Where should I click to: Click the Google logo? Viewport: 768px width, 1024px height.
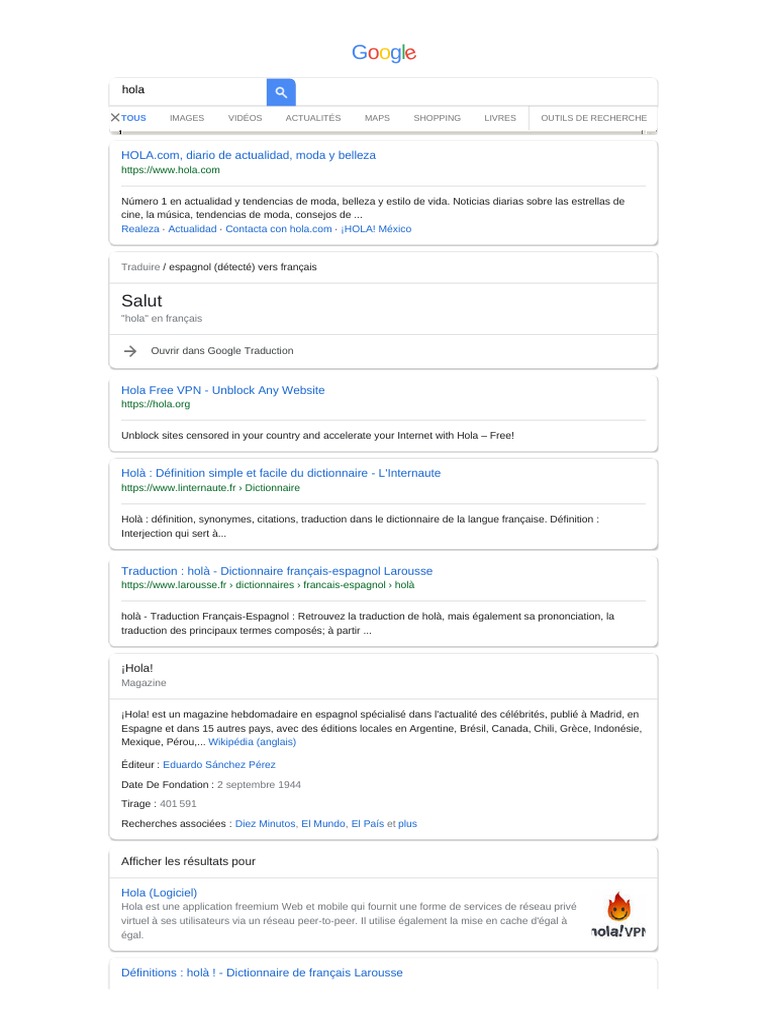click(x=384, y=53)
